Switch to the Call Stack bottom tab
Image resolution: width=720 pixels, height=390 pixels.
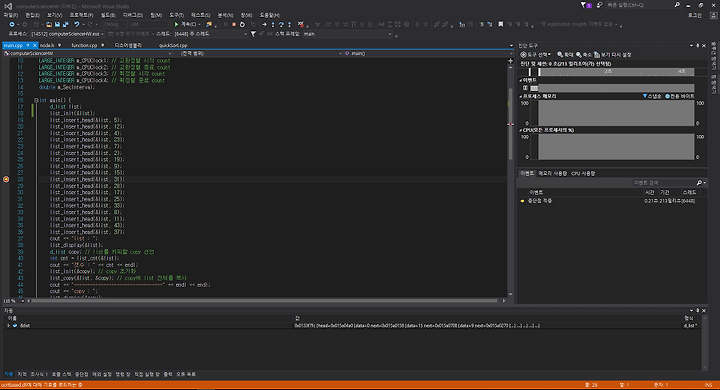(62, 374)
